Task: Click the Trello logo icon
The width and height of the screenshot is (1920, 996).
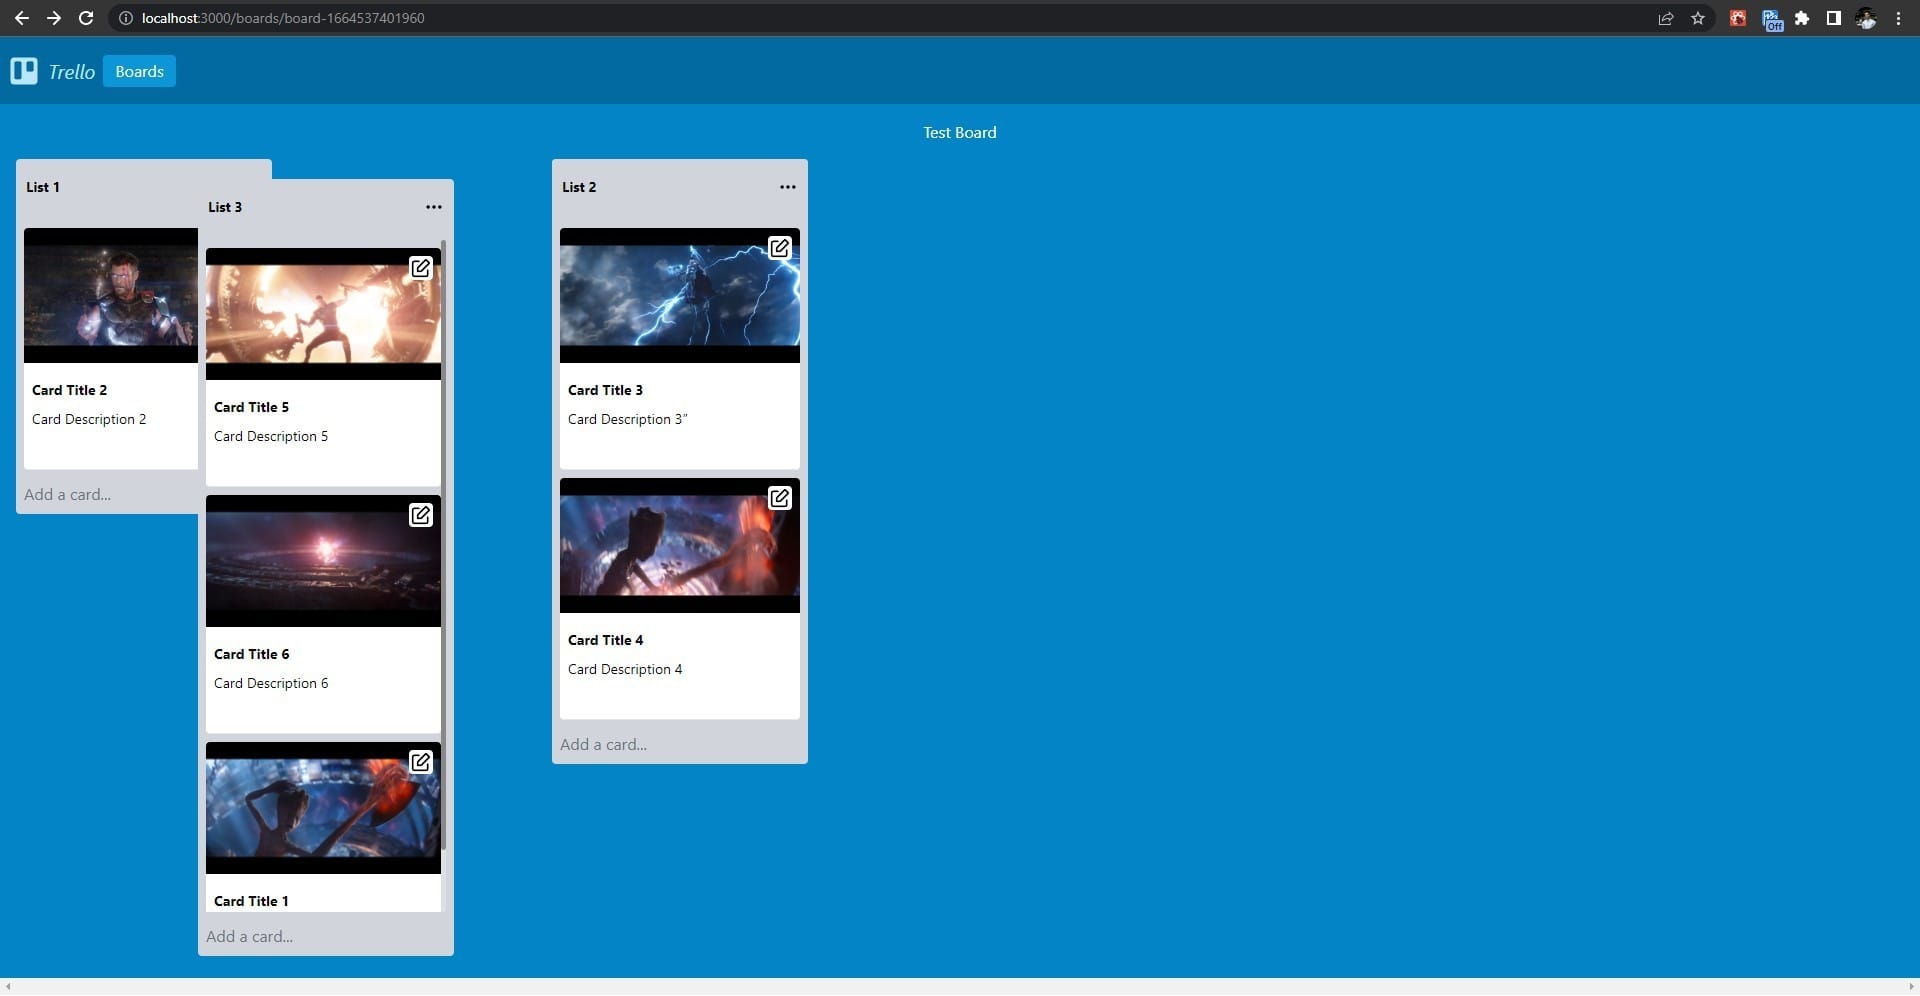Action: (x=24, y=71)
